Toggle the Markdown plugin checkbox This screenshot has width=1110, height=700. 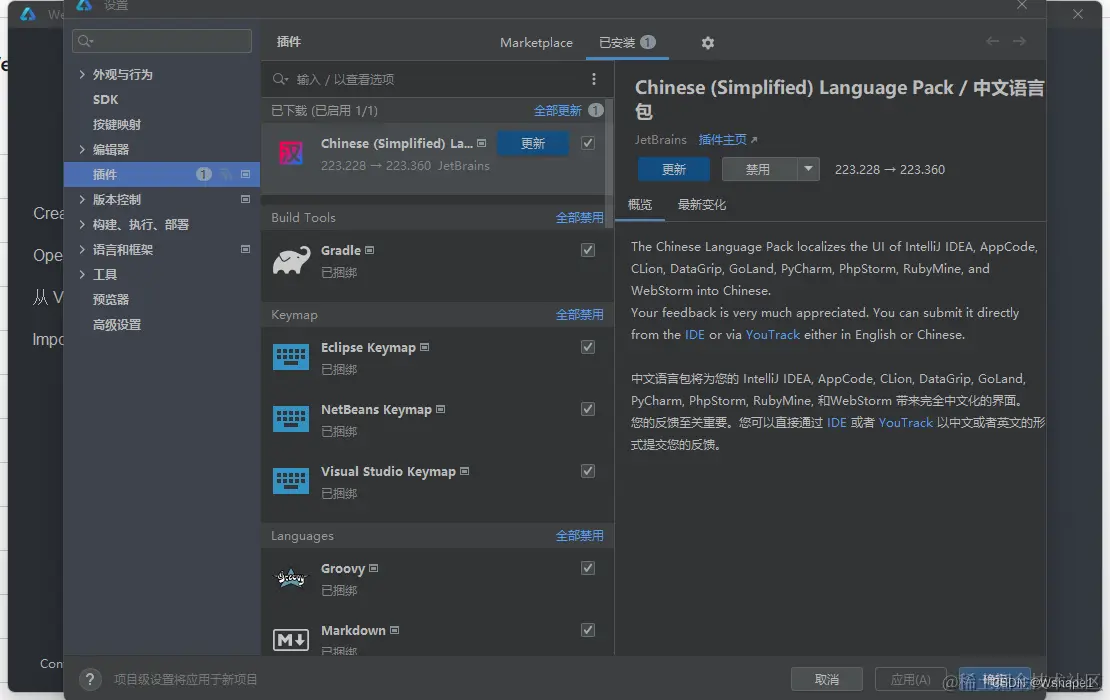click(x=588, y=630)
